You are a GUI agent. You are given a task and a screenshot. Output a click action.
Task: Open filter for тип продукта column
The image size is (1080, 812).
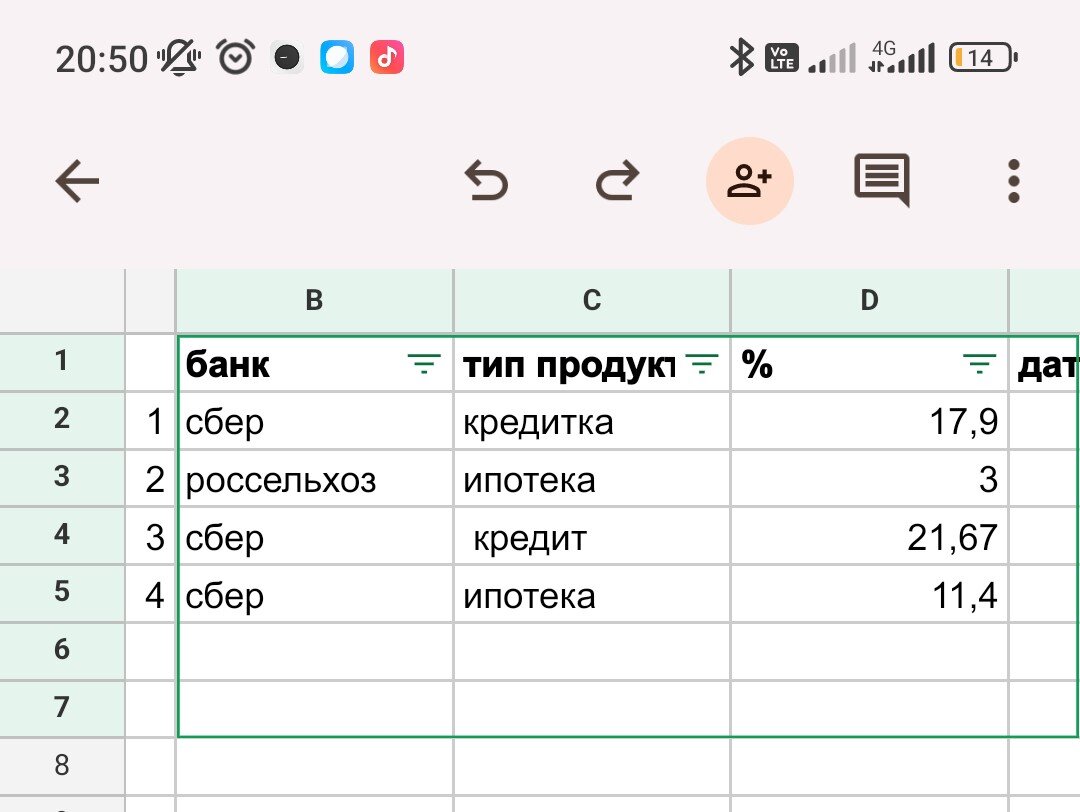coord(702,364)
